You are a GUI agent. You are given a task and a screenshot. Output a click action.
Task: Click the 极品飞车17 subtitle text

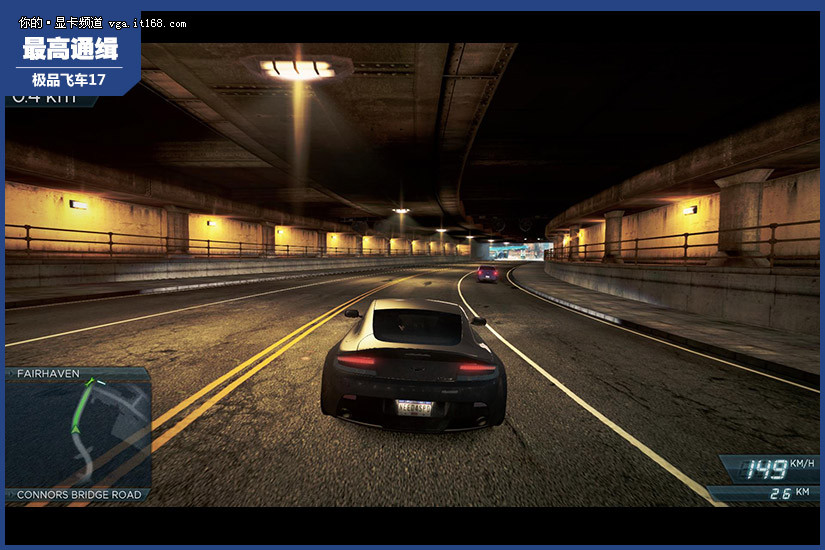(69, 80)
